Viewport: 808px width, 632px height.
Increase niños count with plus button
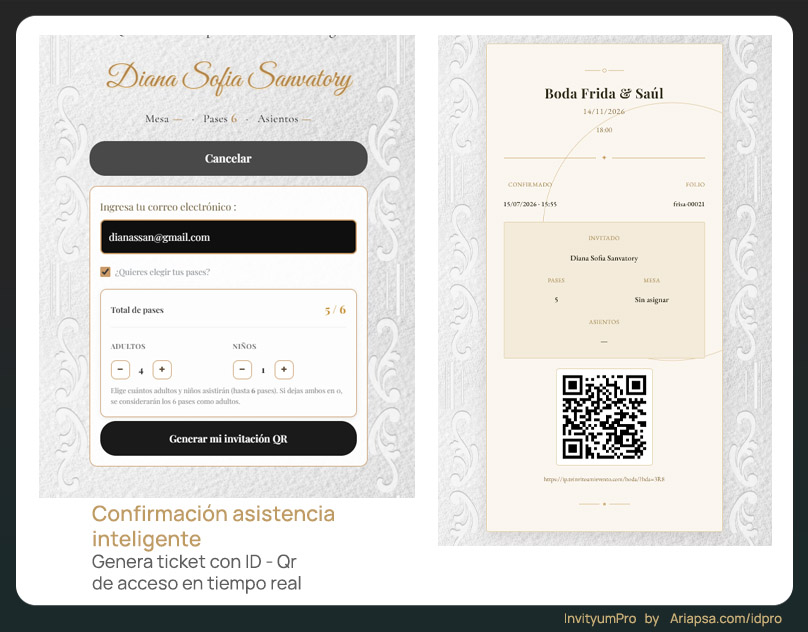click(x=284, y=370)
